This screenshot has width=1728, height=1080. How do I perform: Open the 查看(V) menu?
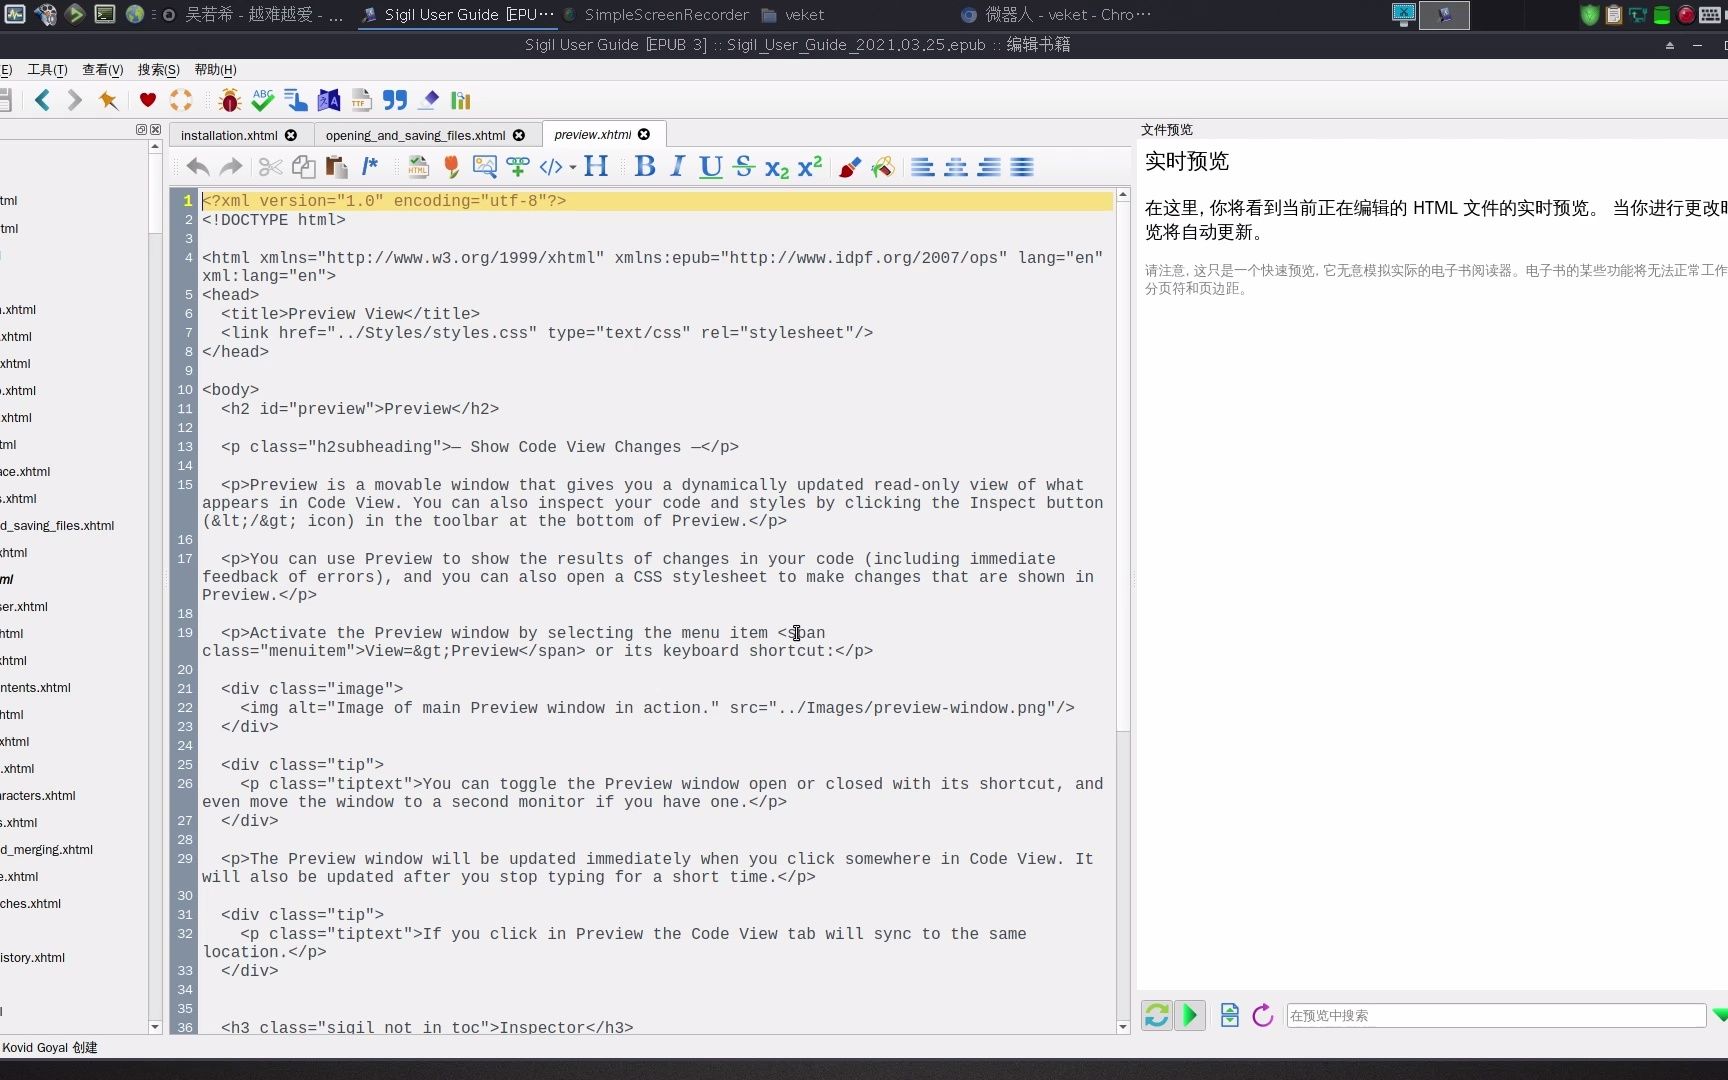click(102, 70)
